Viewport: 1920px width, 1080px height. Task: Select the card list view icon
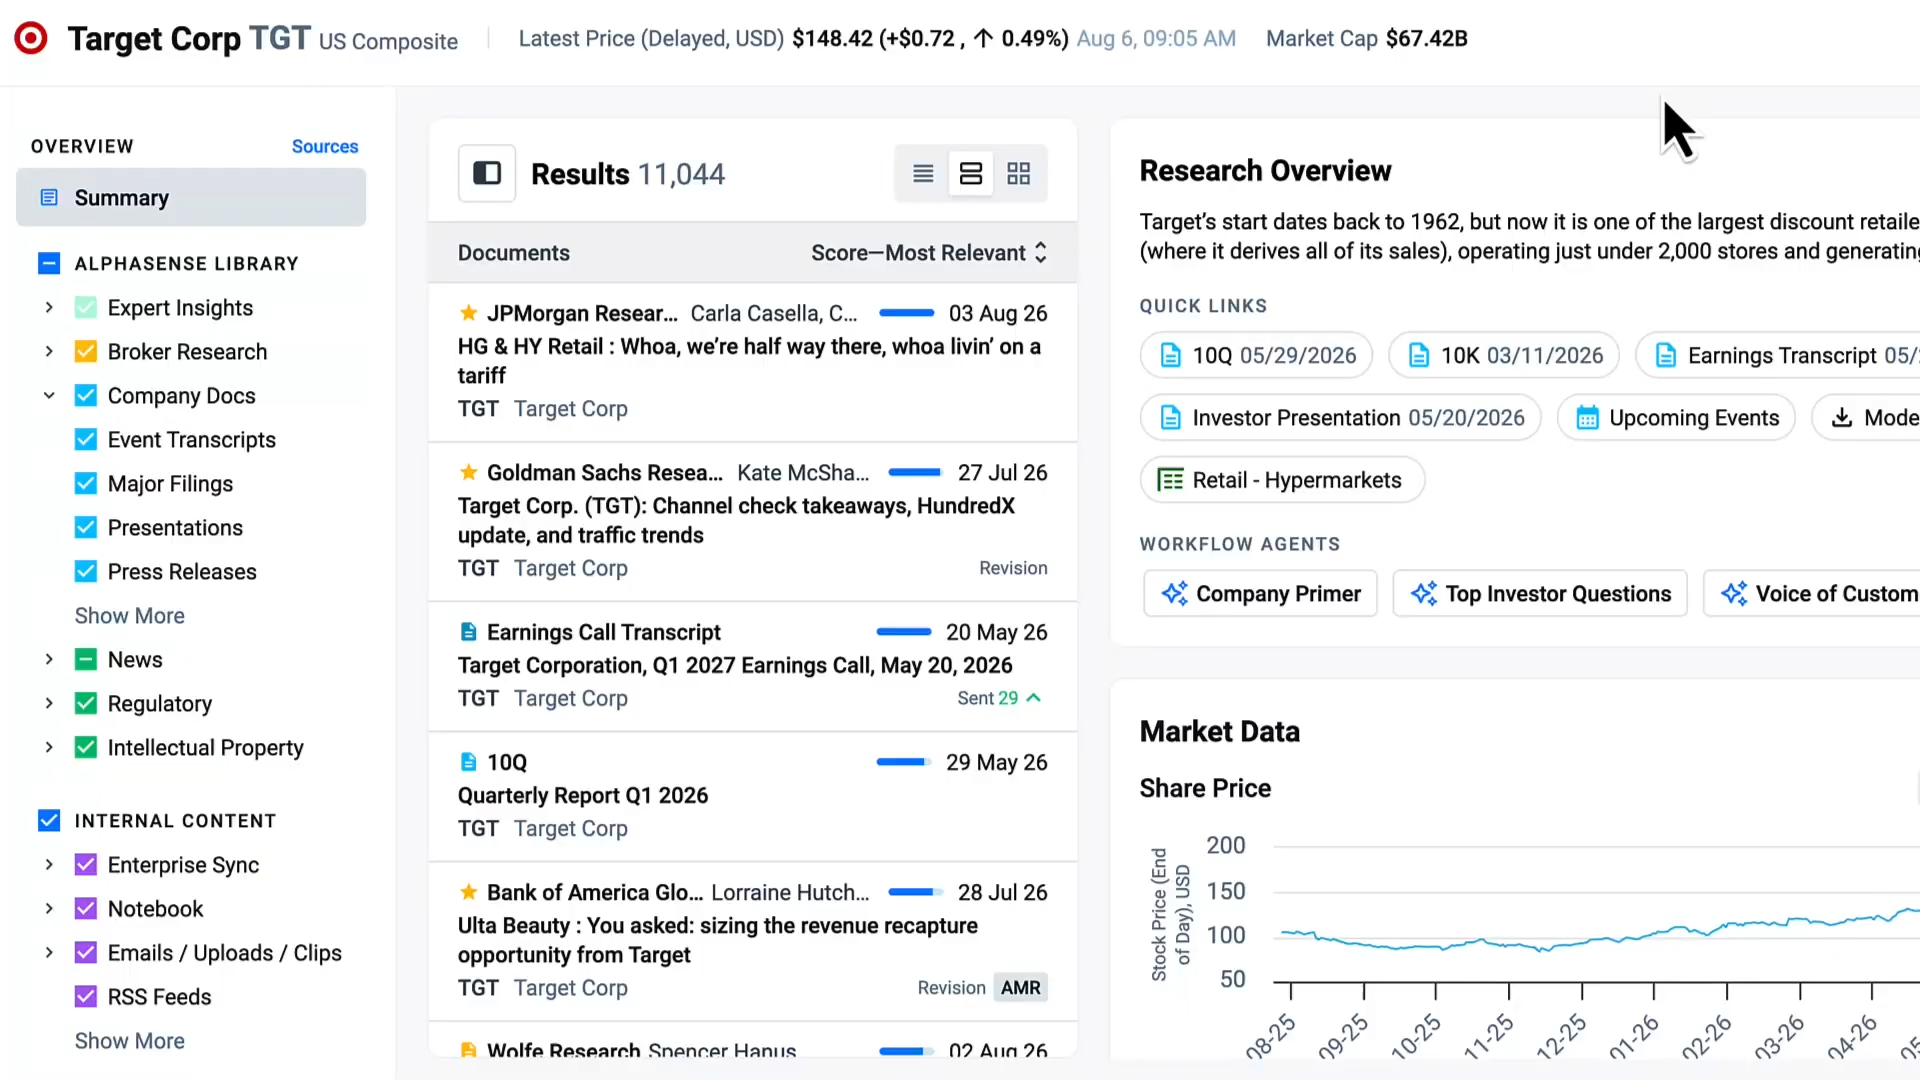[x=970, y=174]
